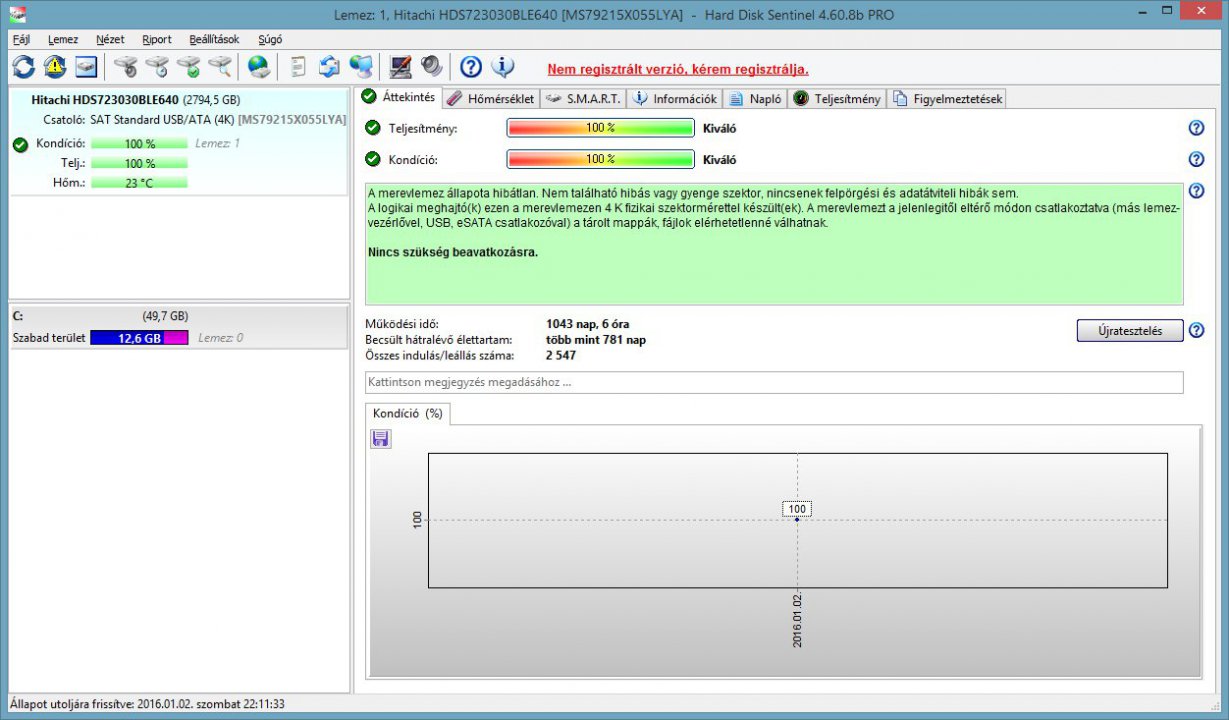1229x720 pixels.
Task: Open the Nézet menu
Action: tap(110, 40)
